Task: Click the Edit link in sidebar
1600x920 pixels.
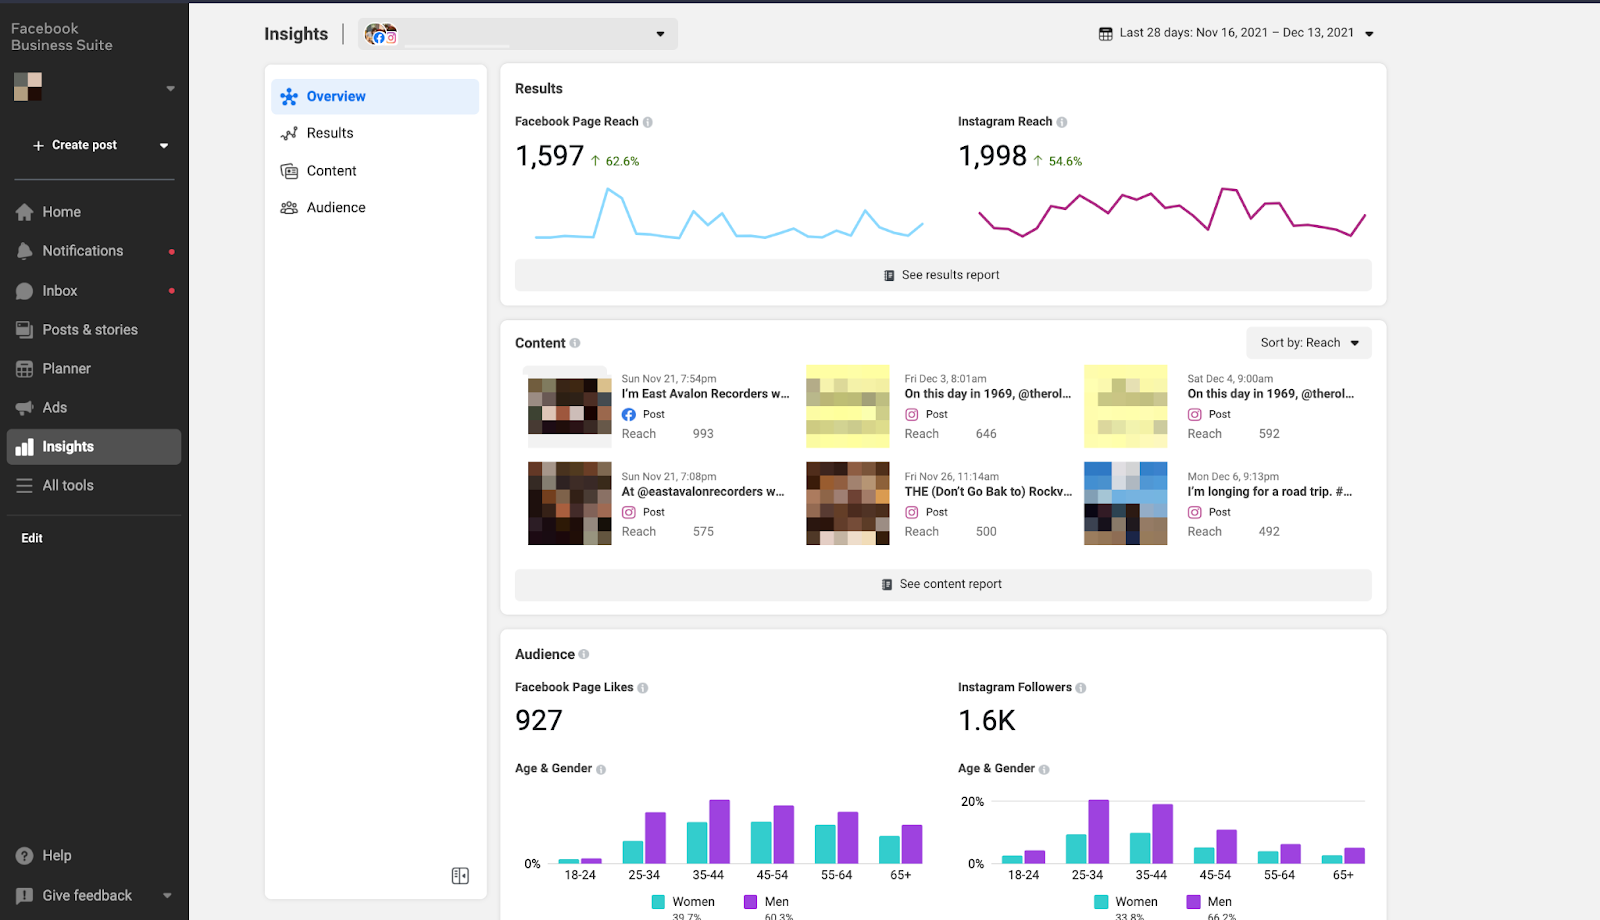Action: 31,537
